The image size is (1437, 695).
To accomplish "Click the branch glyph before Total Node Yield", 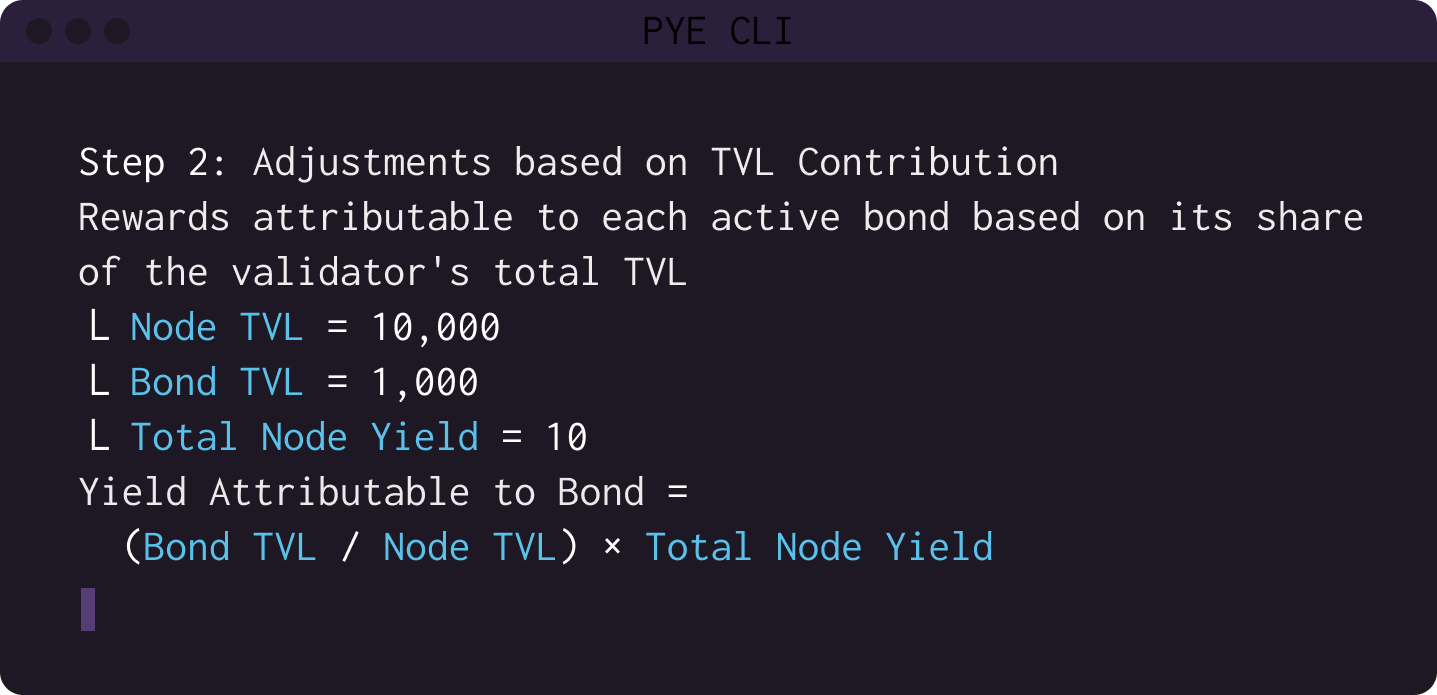I will click(99, 437).
